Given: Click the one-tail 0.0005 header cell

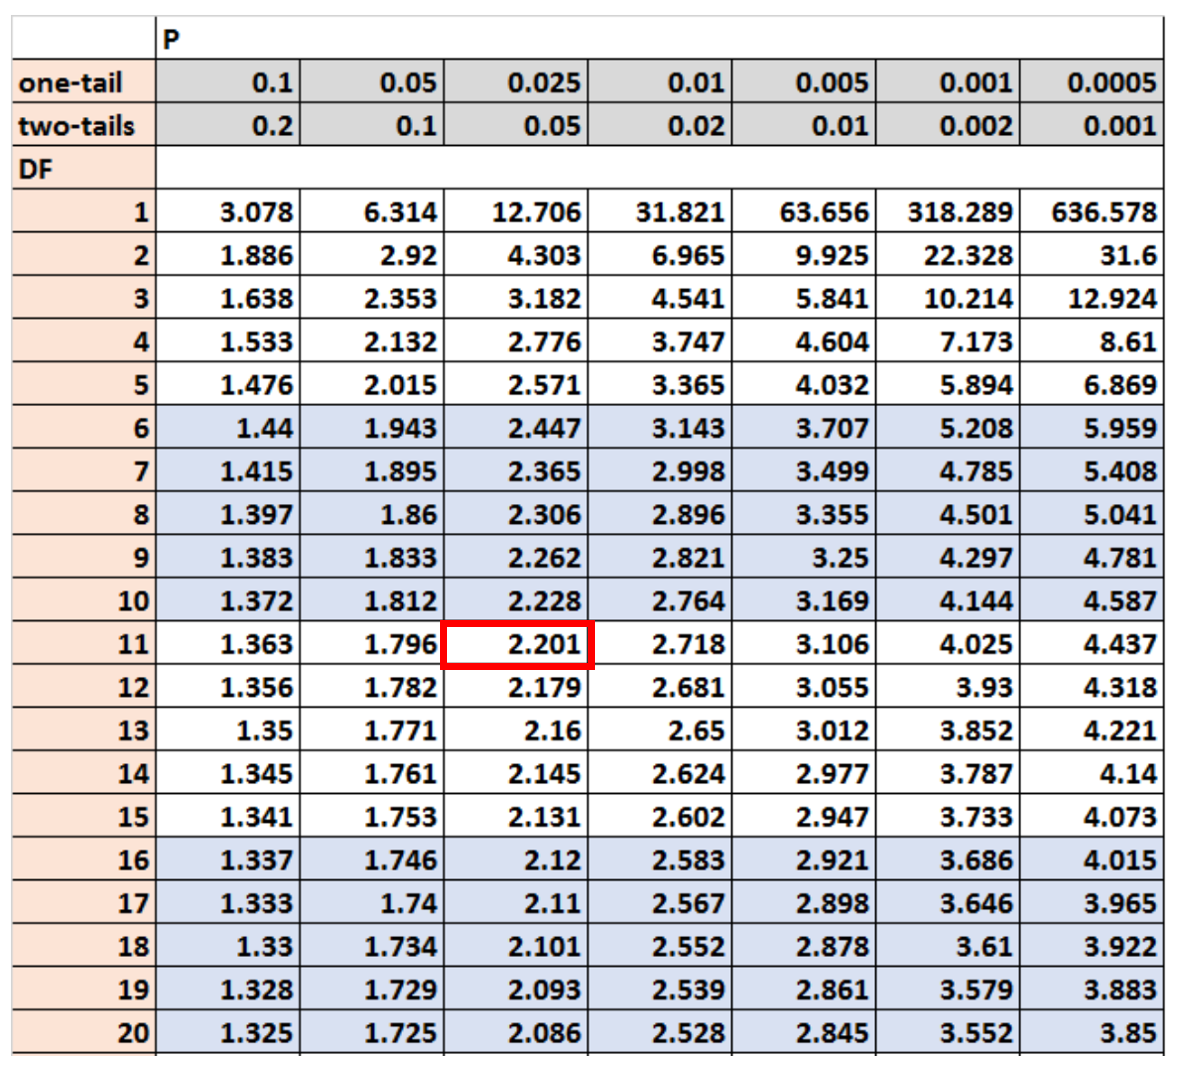Looking at the screenshot, I should click(1092, 82).
